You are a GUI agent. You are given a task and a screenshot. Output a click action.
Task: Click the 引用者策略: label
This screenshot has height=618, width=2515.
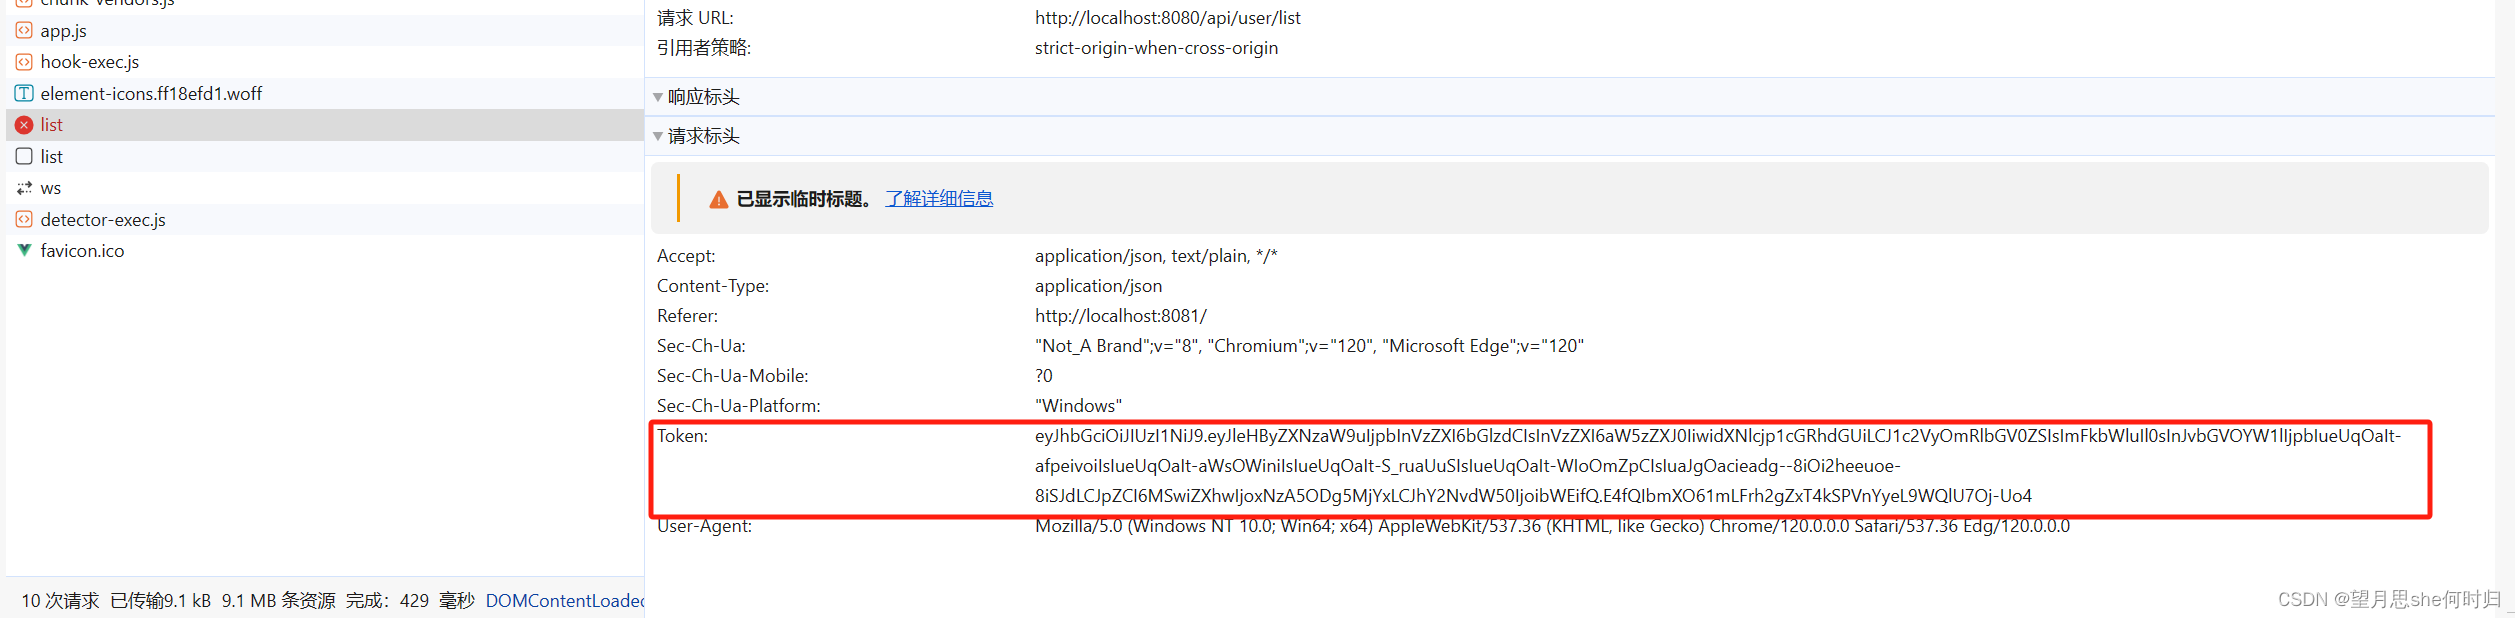(704, 48)
